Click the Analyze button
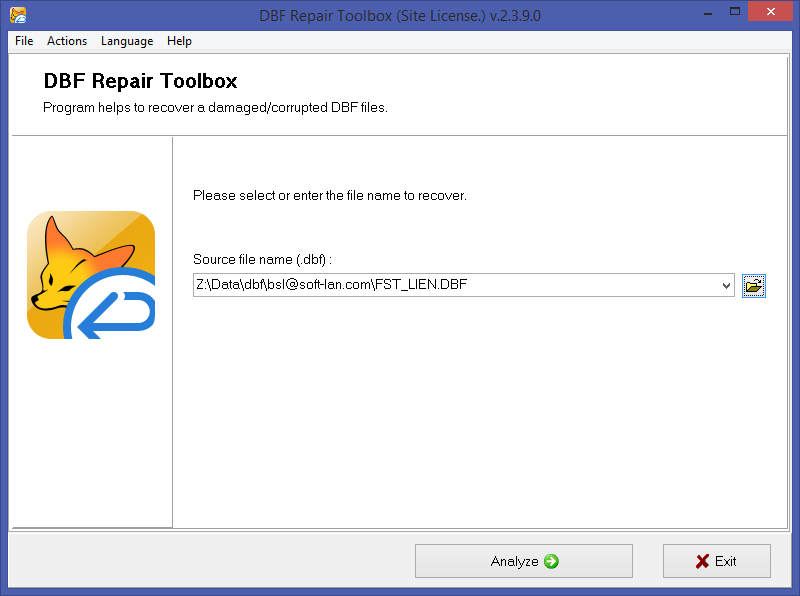This screenshot has width=800, height=596. 523,561
